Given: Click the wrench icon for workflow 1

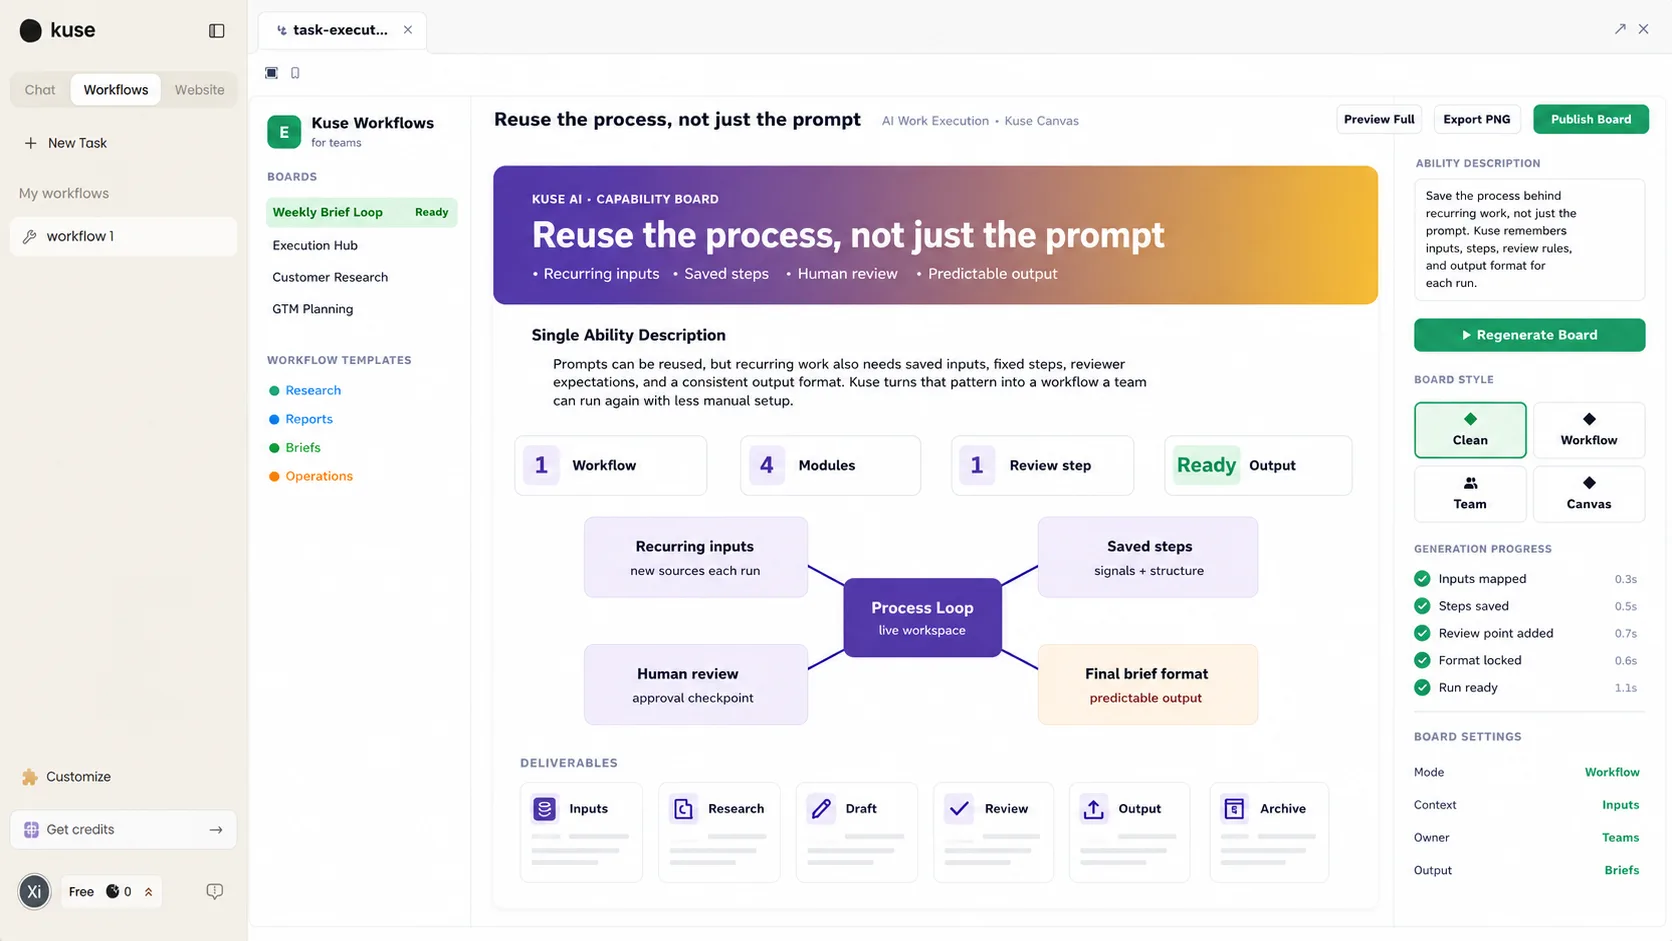Looking at the screenshot, I should pos(30,237).
